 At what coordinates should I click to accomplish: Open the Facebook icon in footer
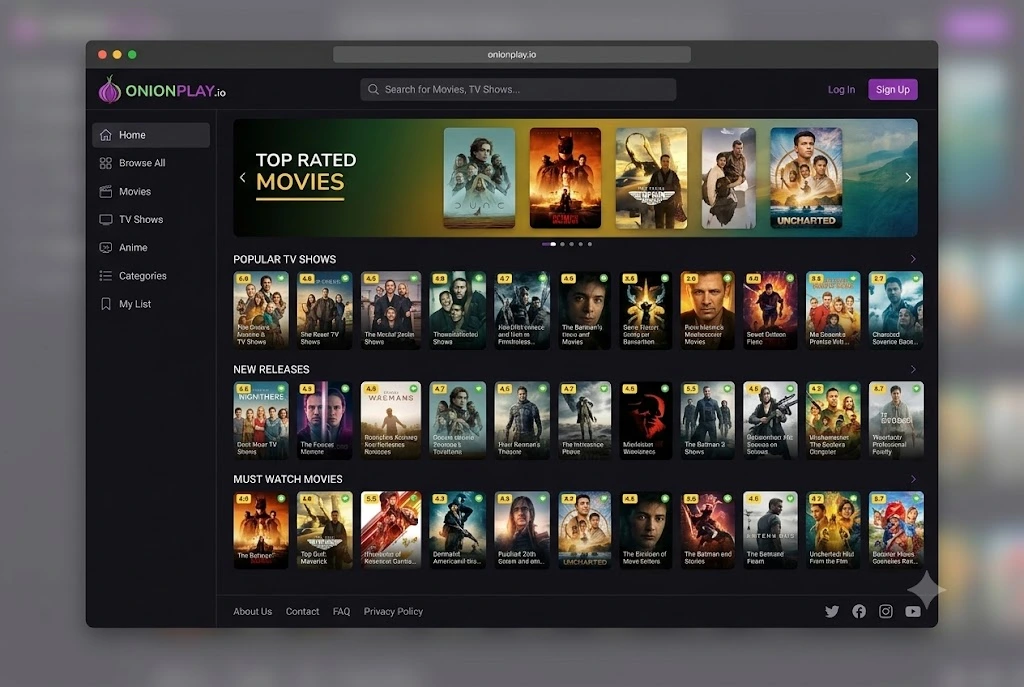pyautogui.click(x=859, y=611)
